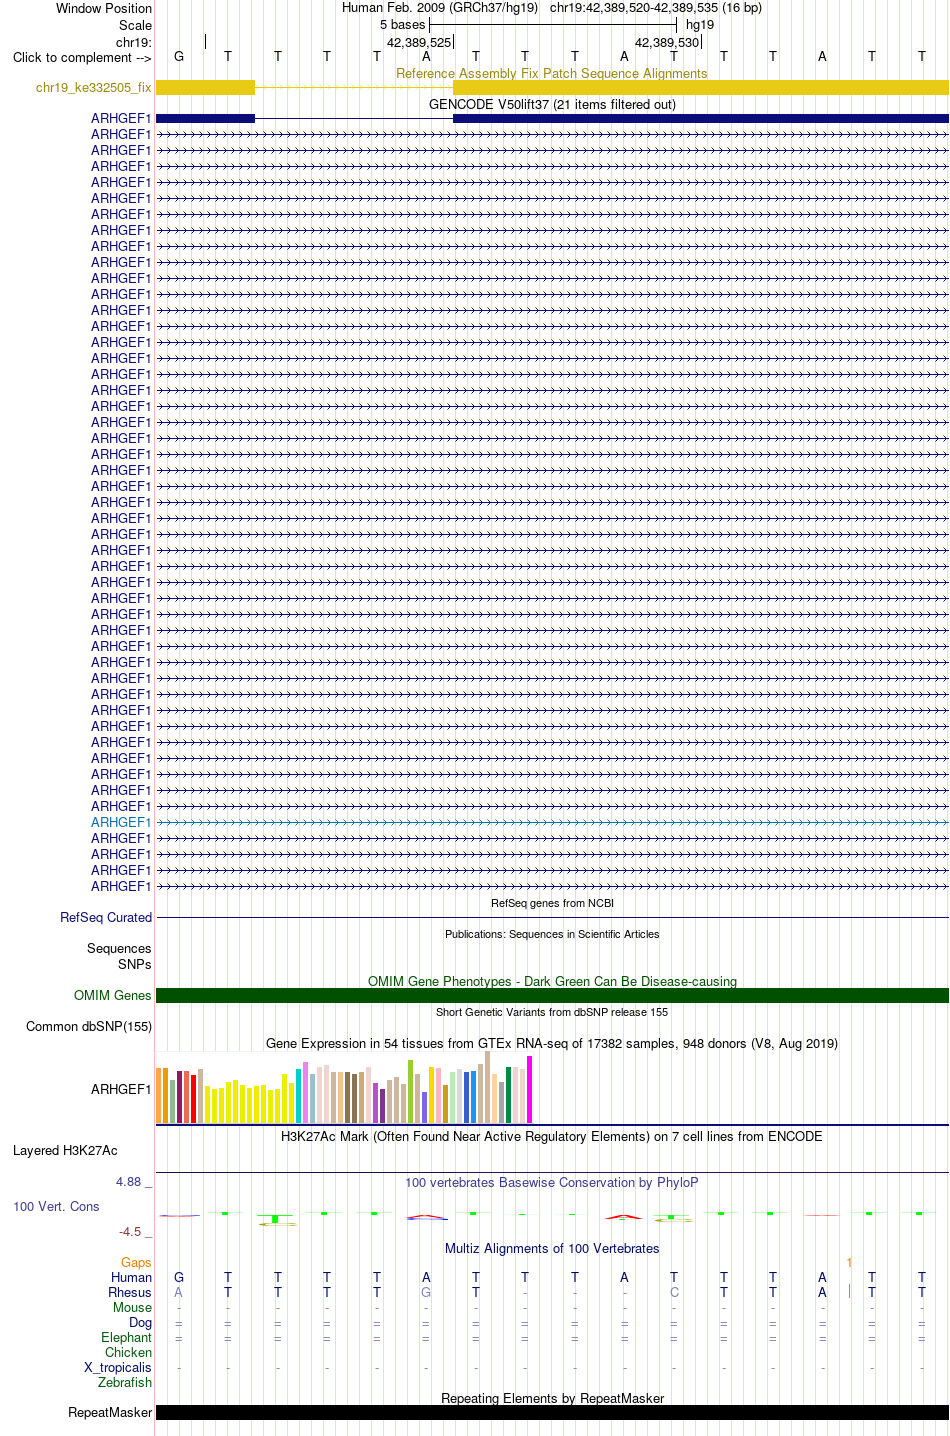This screenshot has height=1436, width=950.
Task: Click the 'RefSeq genes from NCBI' title
Action: (x=552, y=903)
